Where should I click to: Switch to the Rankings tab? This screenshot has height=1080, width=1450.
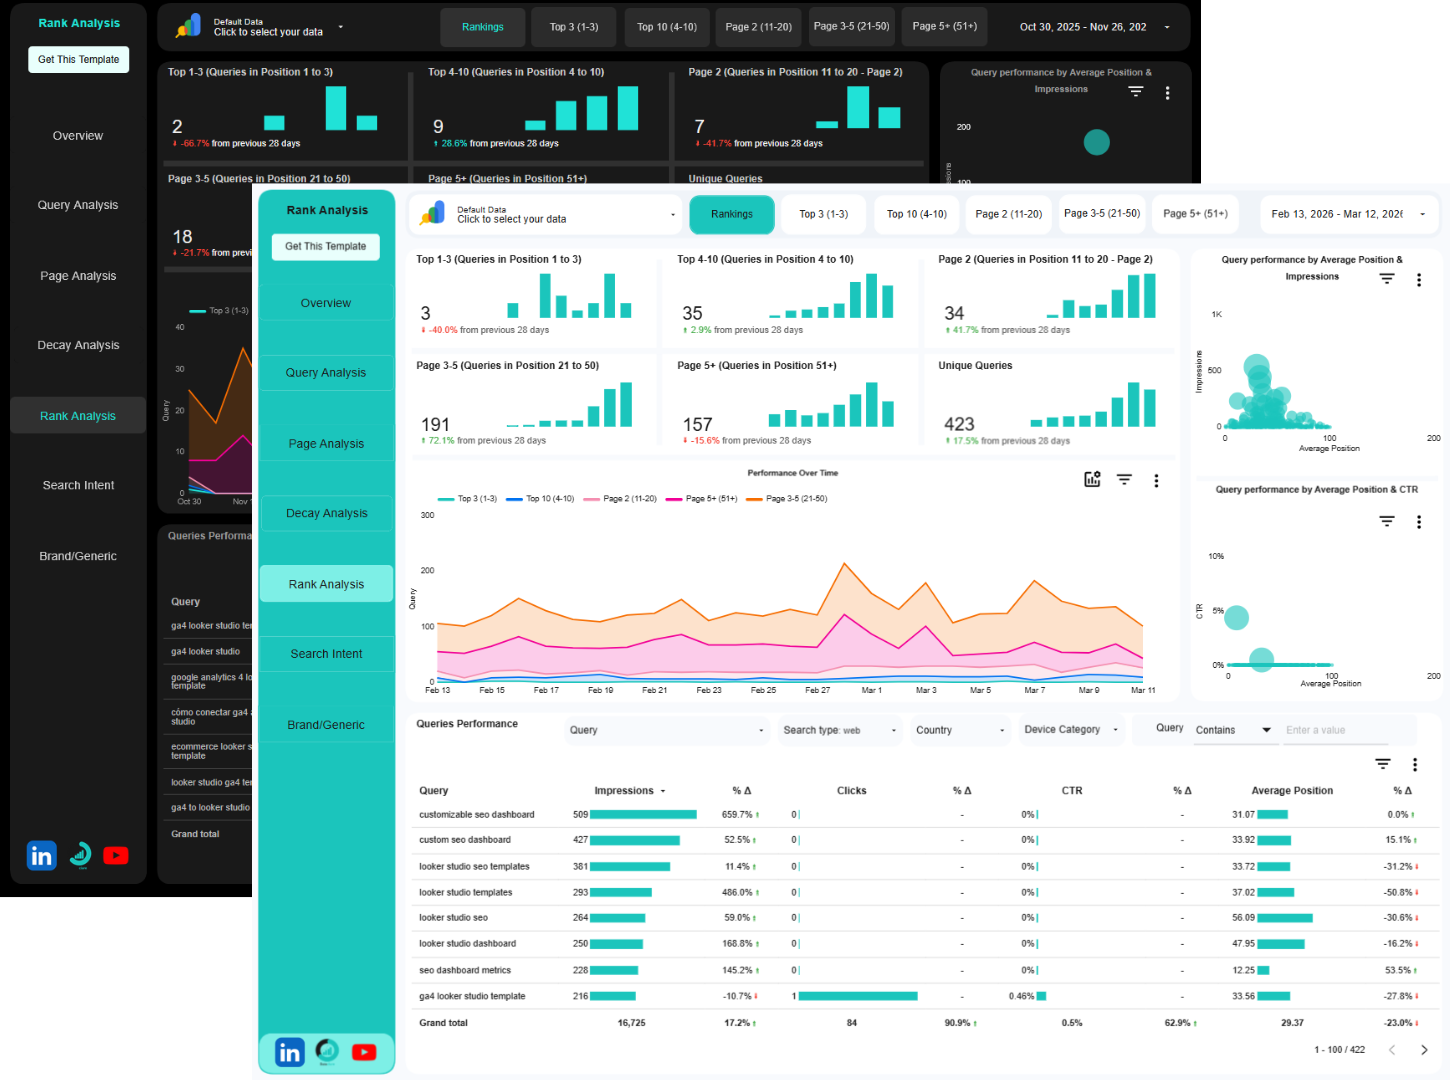coord(732,214)
